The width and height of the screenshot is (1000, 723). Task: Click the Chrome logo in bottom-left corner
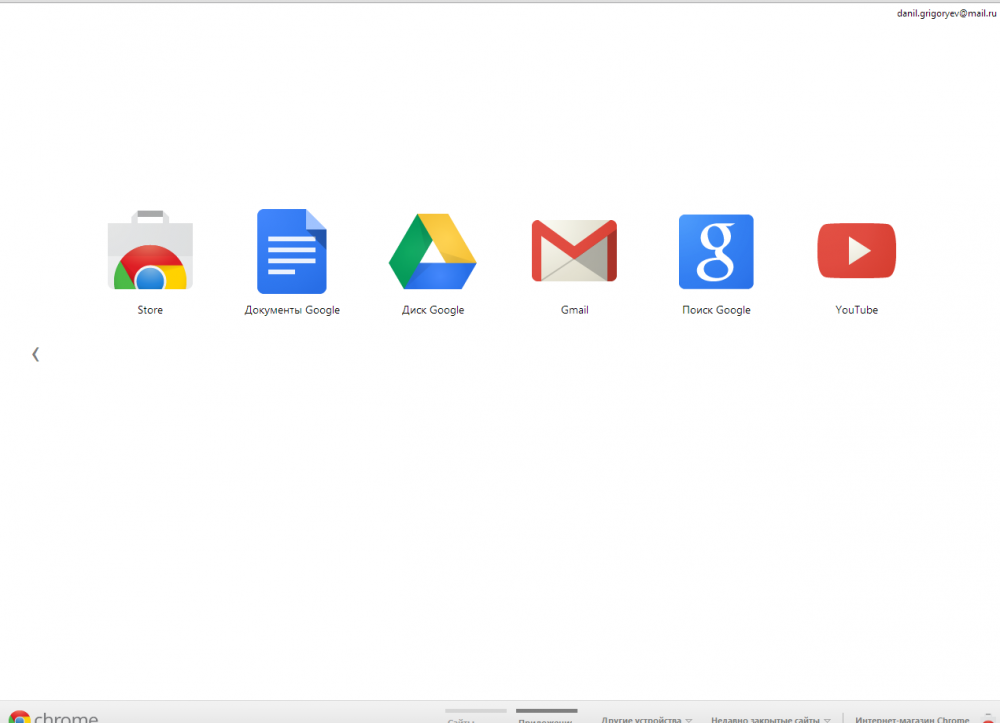(x=20, y=717)
